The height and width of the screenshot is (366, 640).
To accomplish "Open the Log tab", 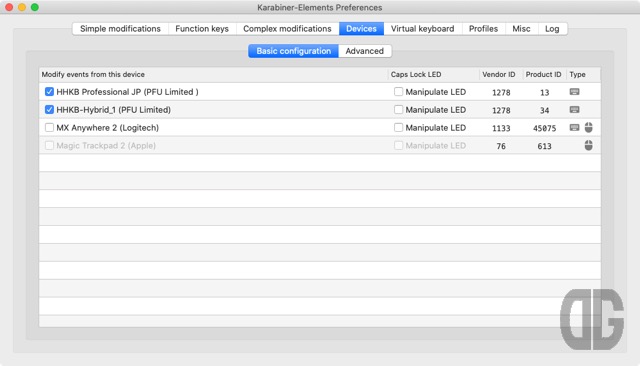I will click(x=552, y=29).
